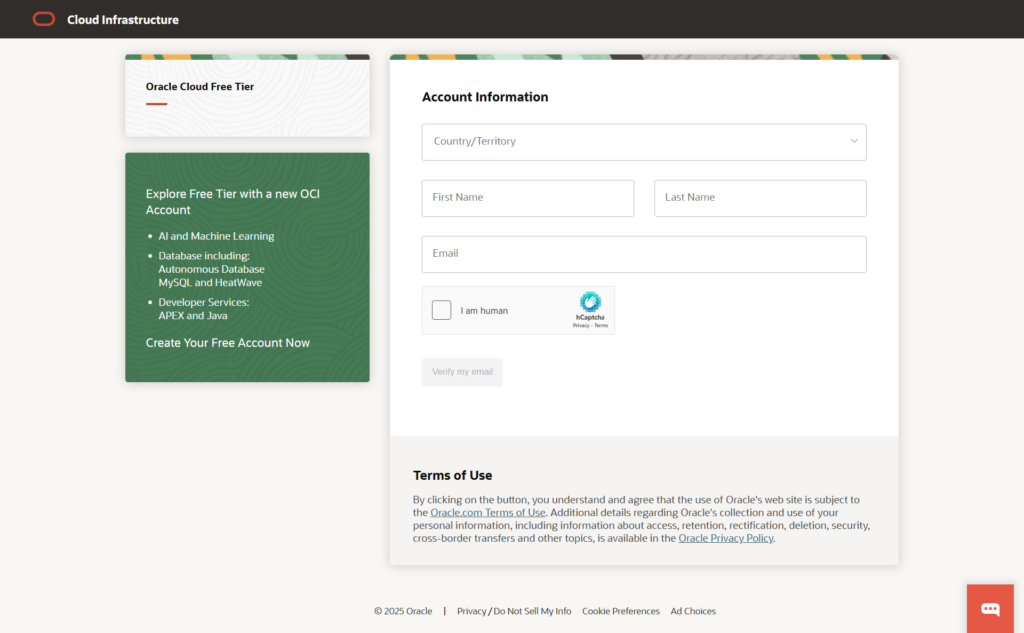Select the Last Name input box

coord(760,198)
